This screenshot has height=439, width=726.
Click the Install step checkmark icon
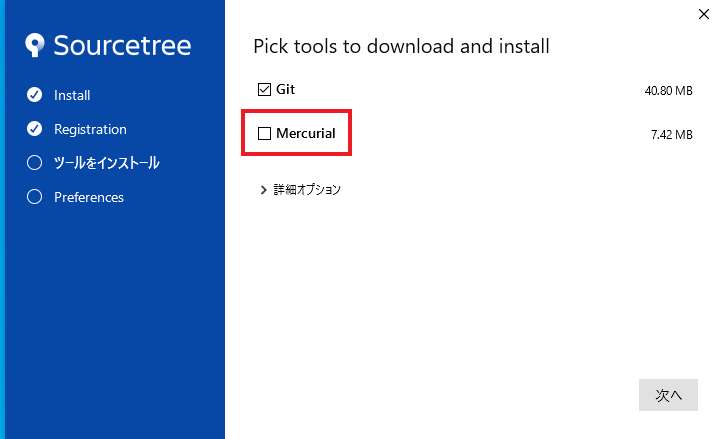(x=34, y=94)
